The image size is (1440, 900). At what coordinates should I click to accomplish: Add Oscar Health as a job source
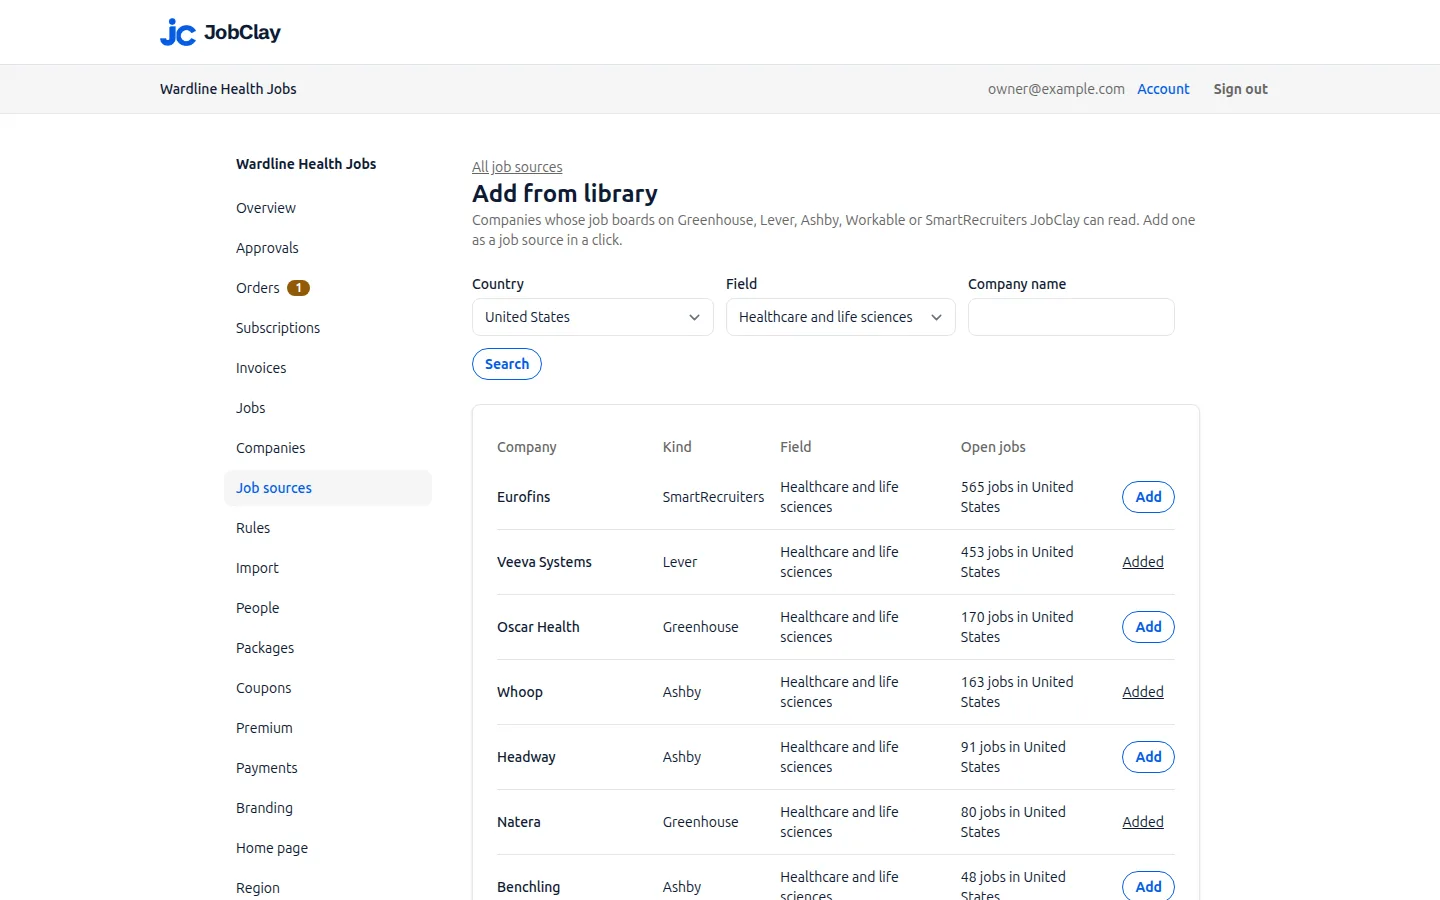point(1148,627)
